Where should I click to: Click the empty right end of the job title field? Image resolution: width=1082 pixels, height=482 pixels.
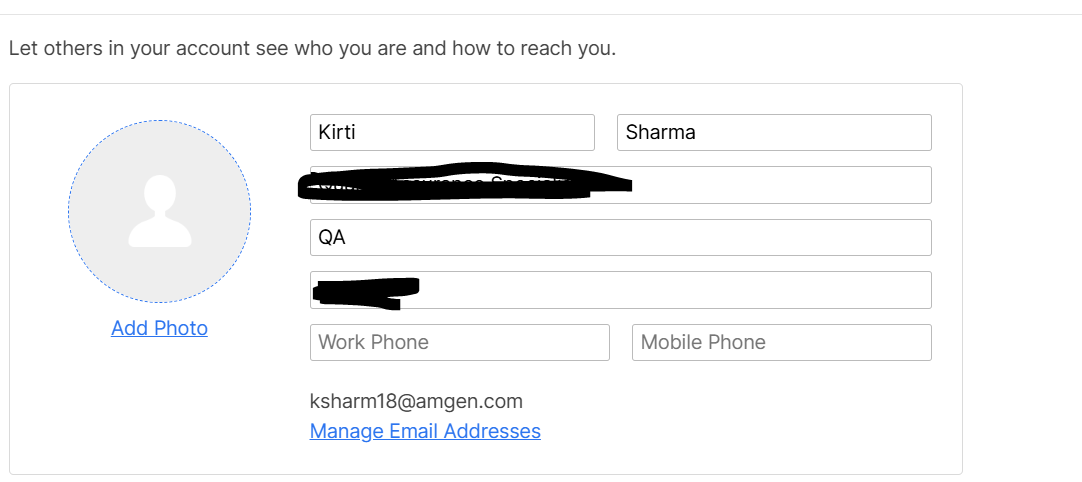pyautogui.click(x=794, y=185)
